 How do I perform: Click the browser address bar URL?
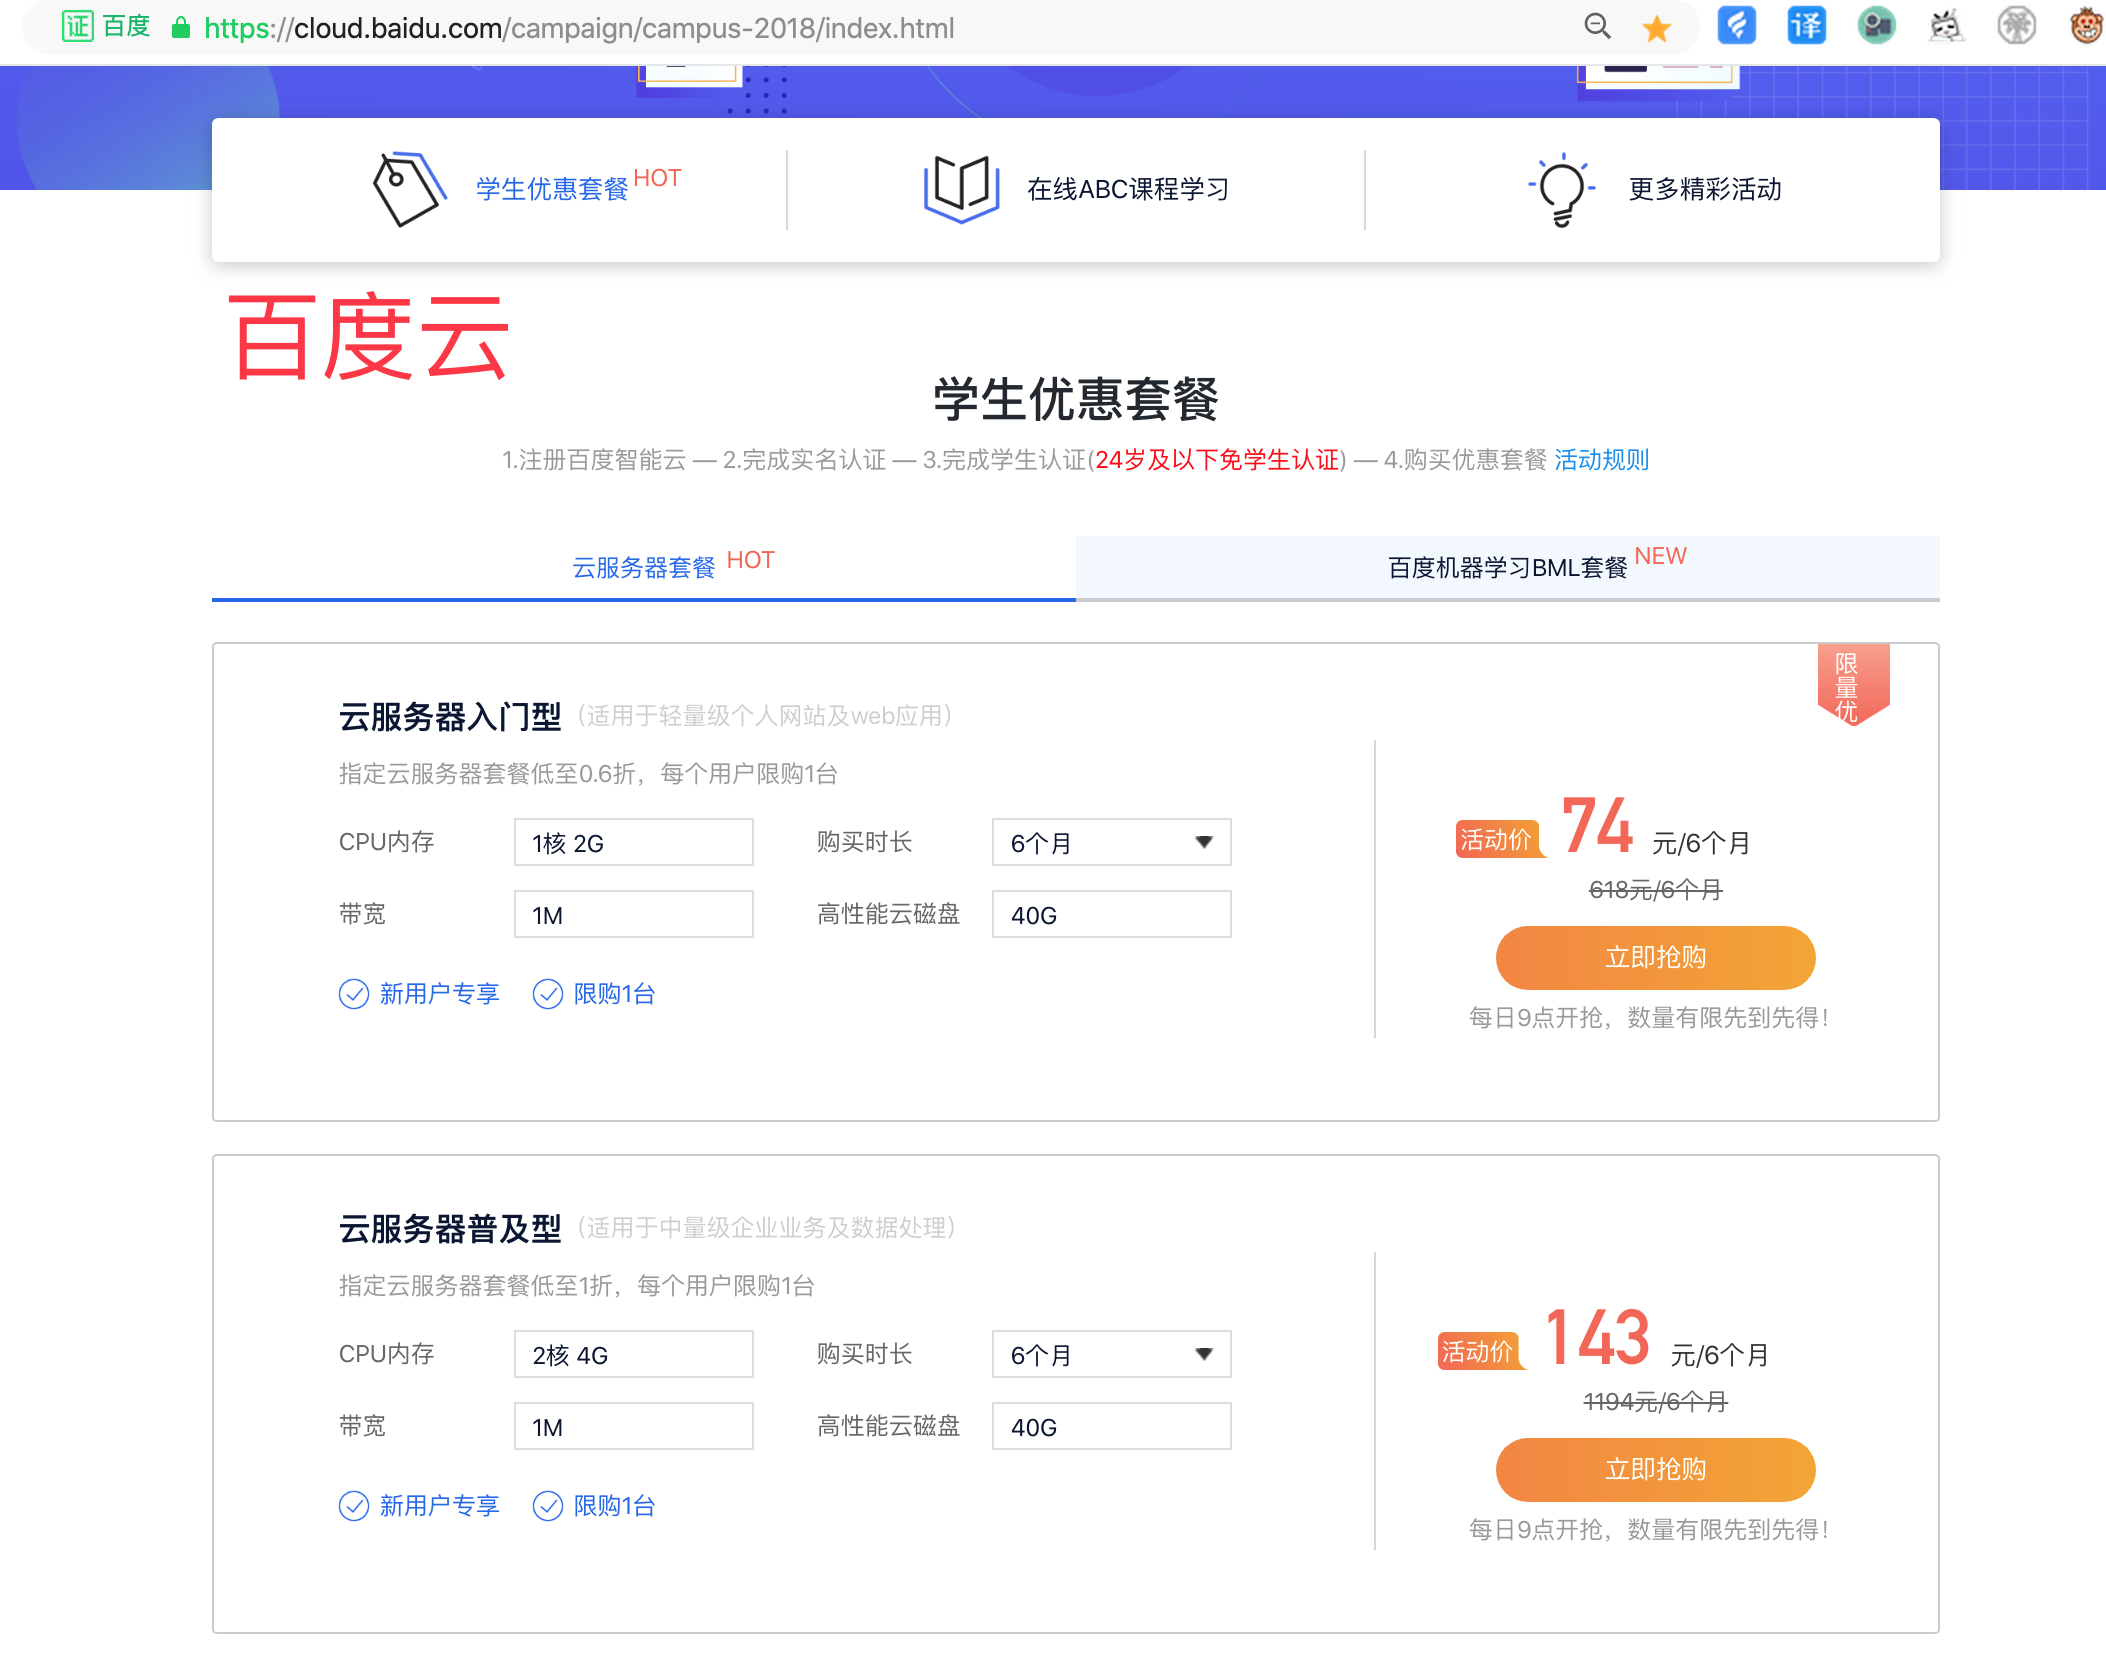(579, 28)
